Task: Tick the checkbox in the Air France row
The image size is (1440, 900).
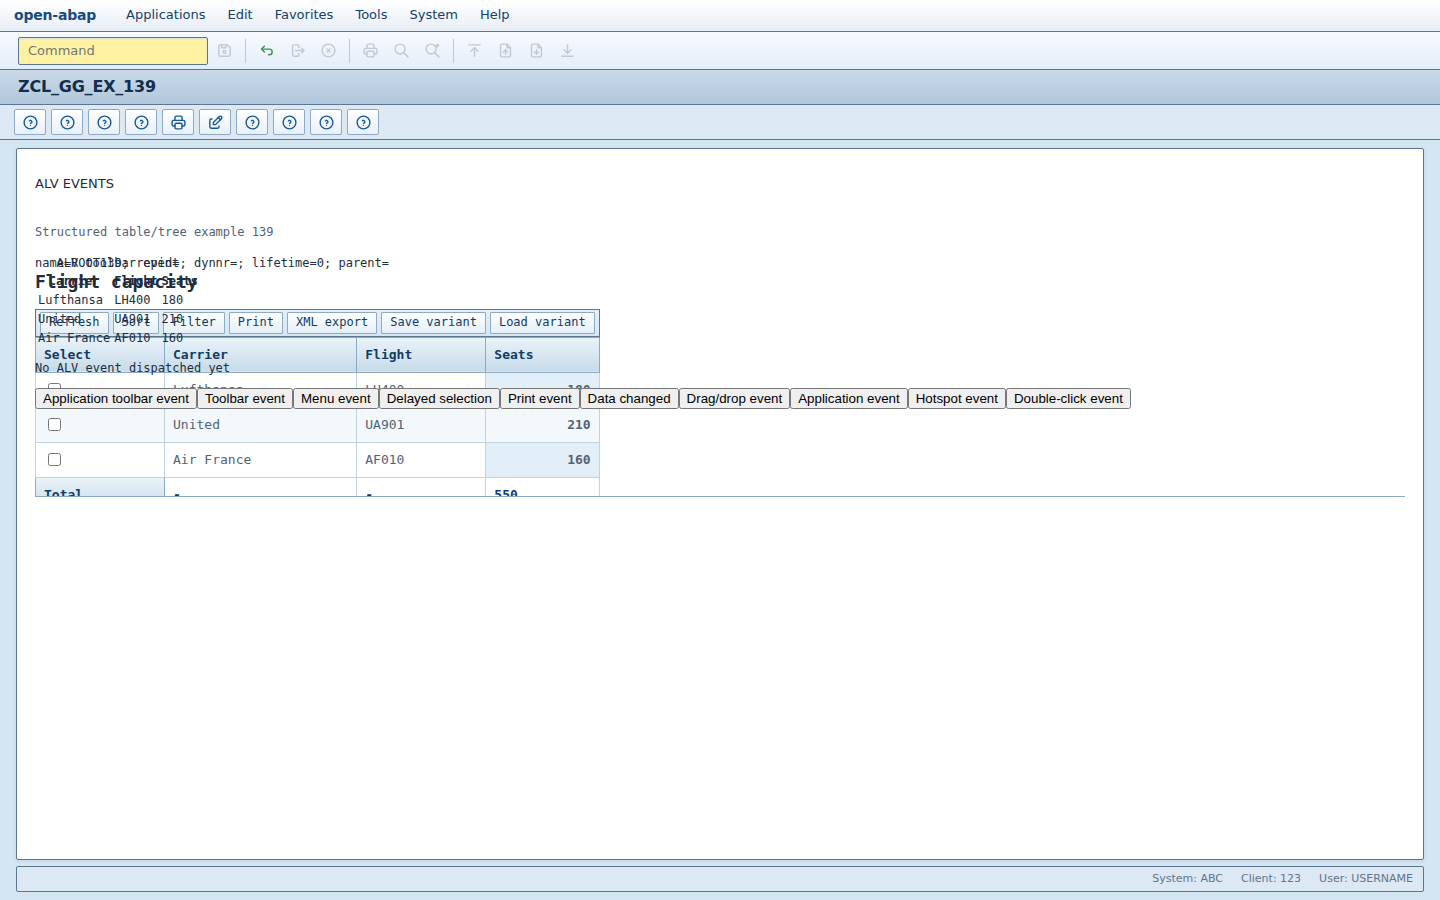Action: tap(55, 460)
